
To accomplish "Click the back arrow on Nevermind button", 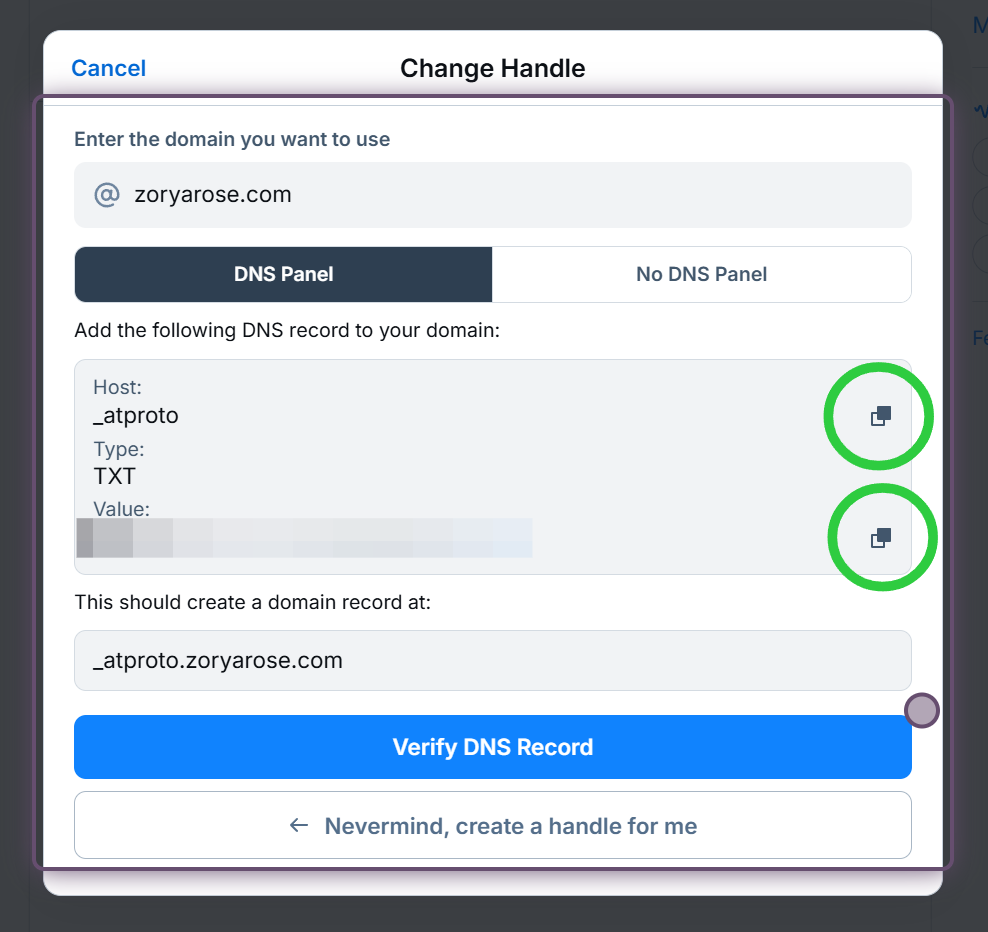I will (298, 825).
